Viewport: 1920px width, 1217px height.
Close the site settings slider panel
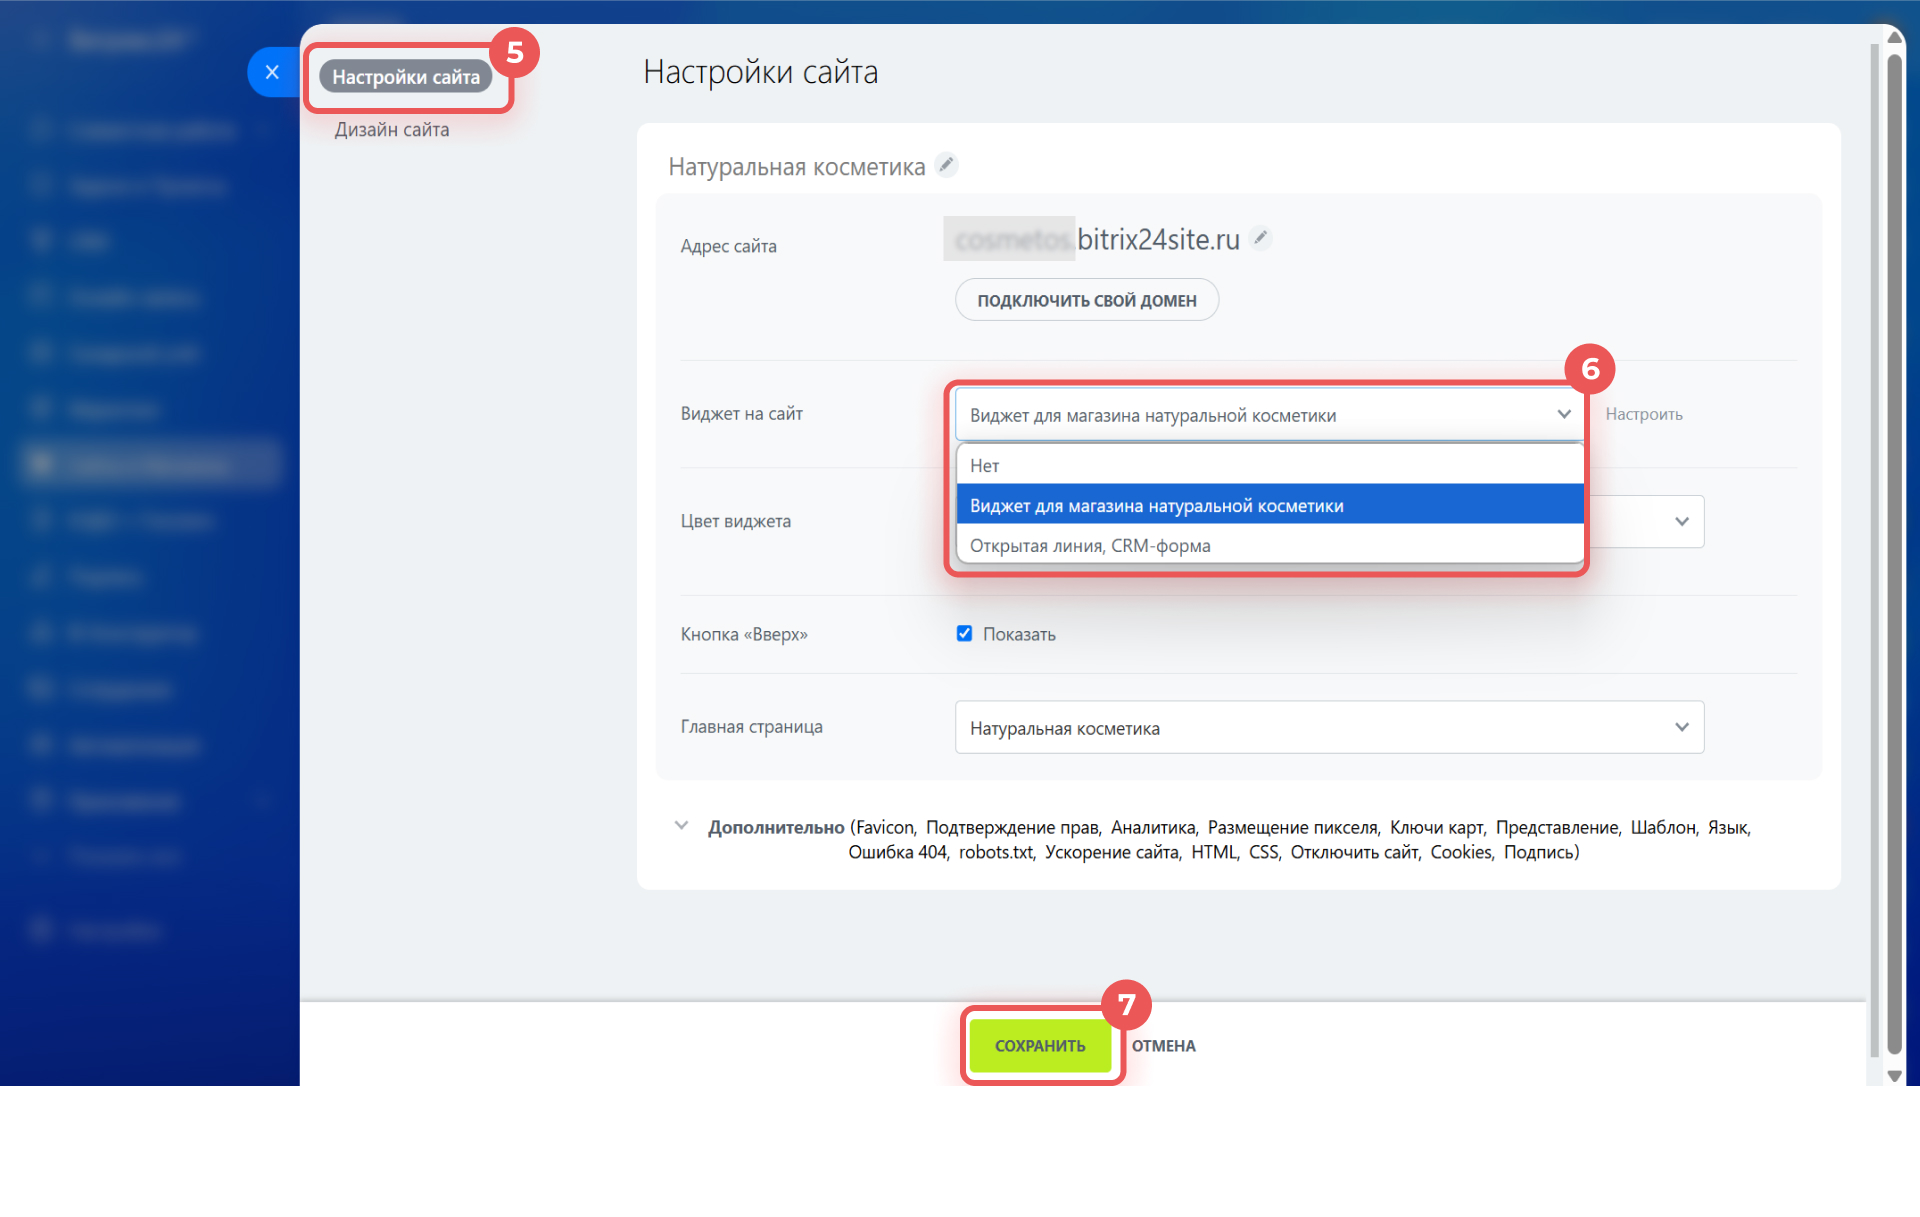click(272, 72)
